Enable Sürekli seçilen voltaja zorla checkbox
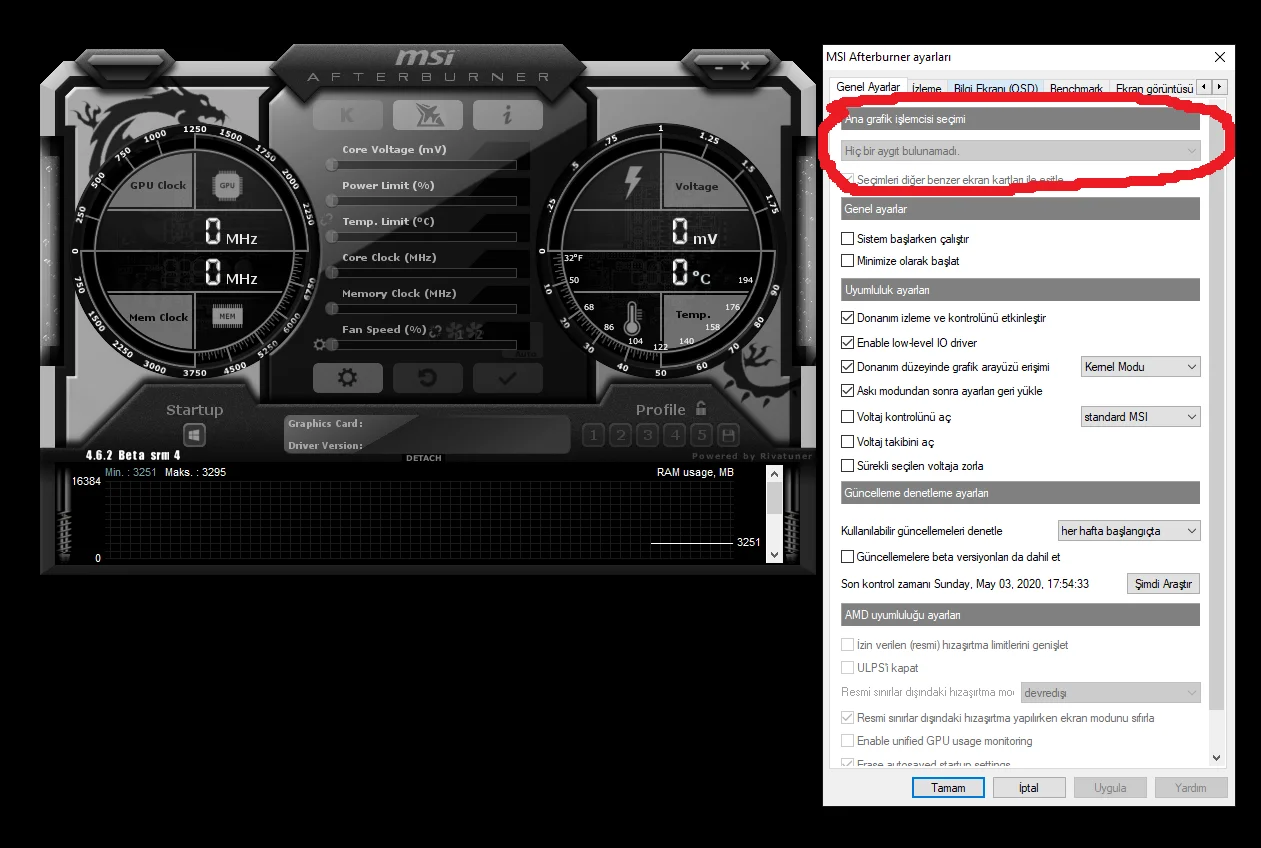 point(848,466)
